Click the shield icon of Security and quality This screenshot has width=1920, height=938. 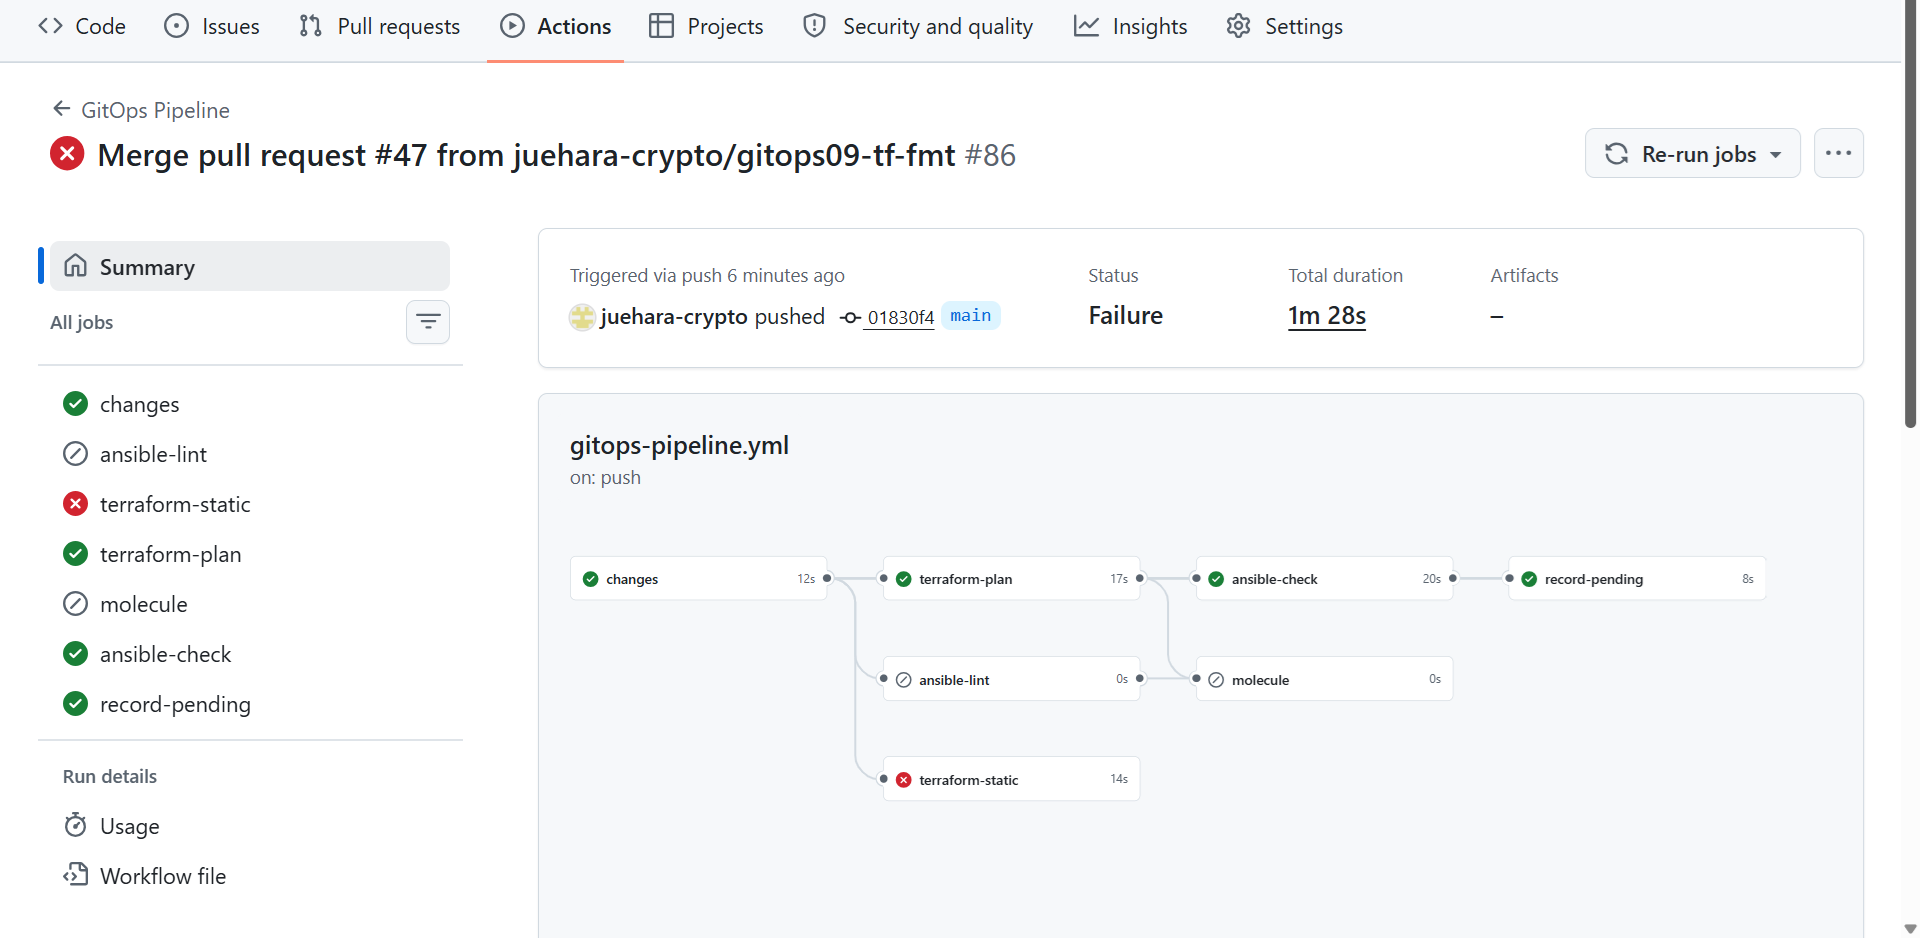[x=815, y=26]
